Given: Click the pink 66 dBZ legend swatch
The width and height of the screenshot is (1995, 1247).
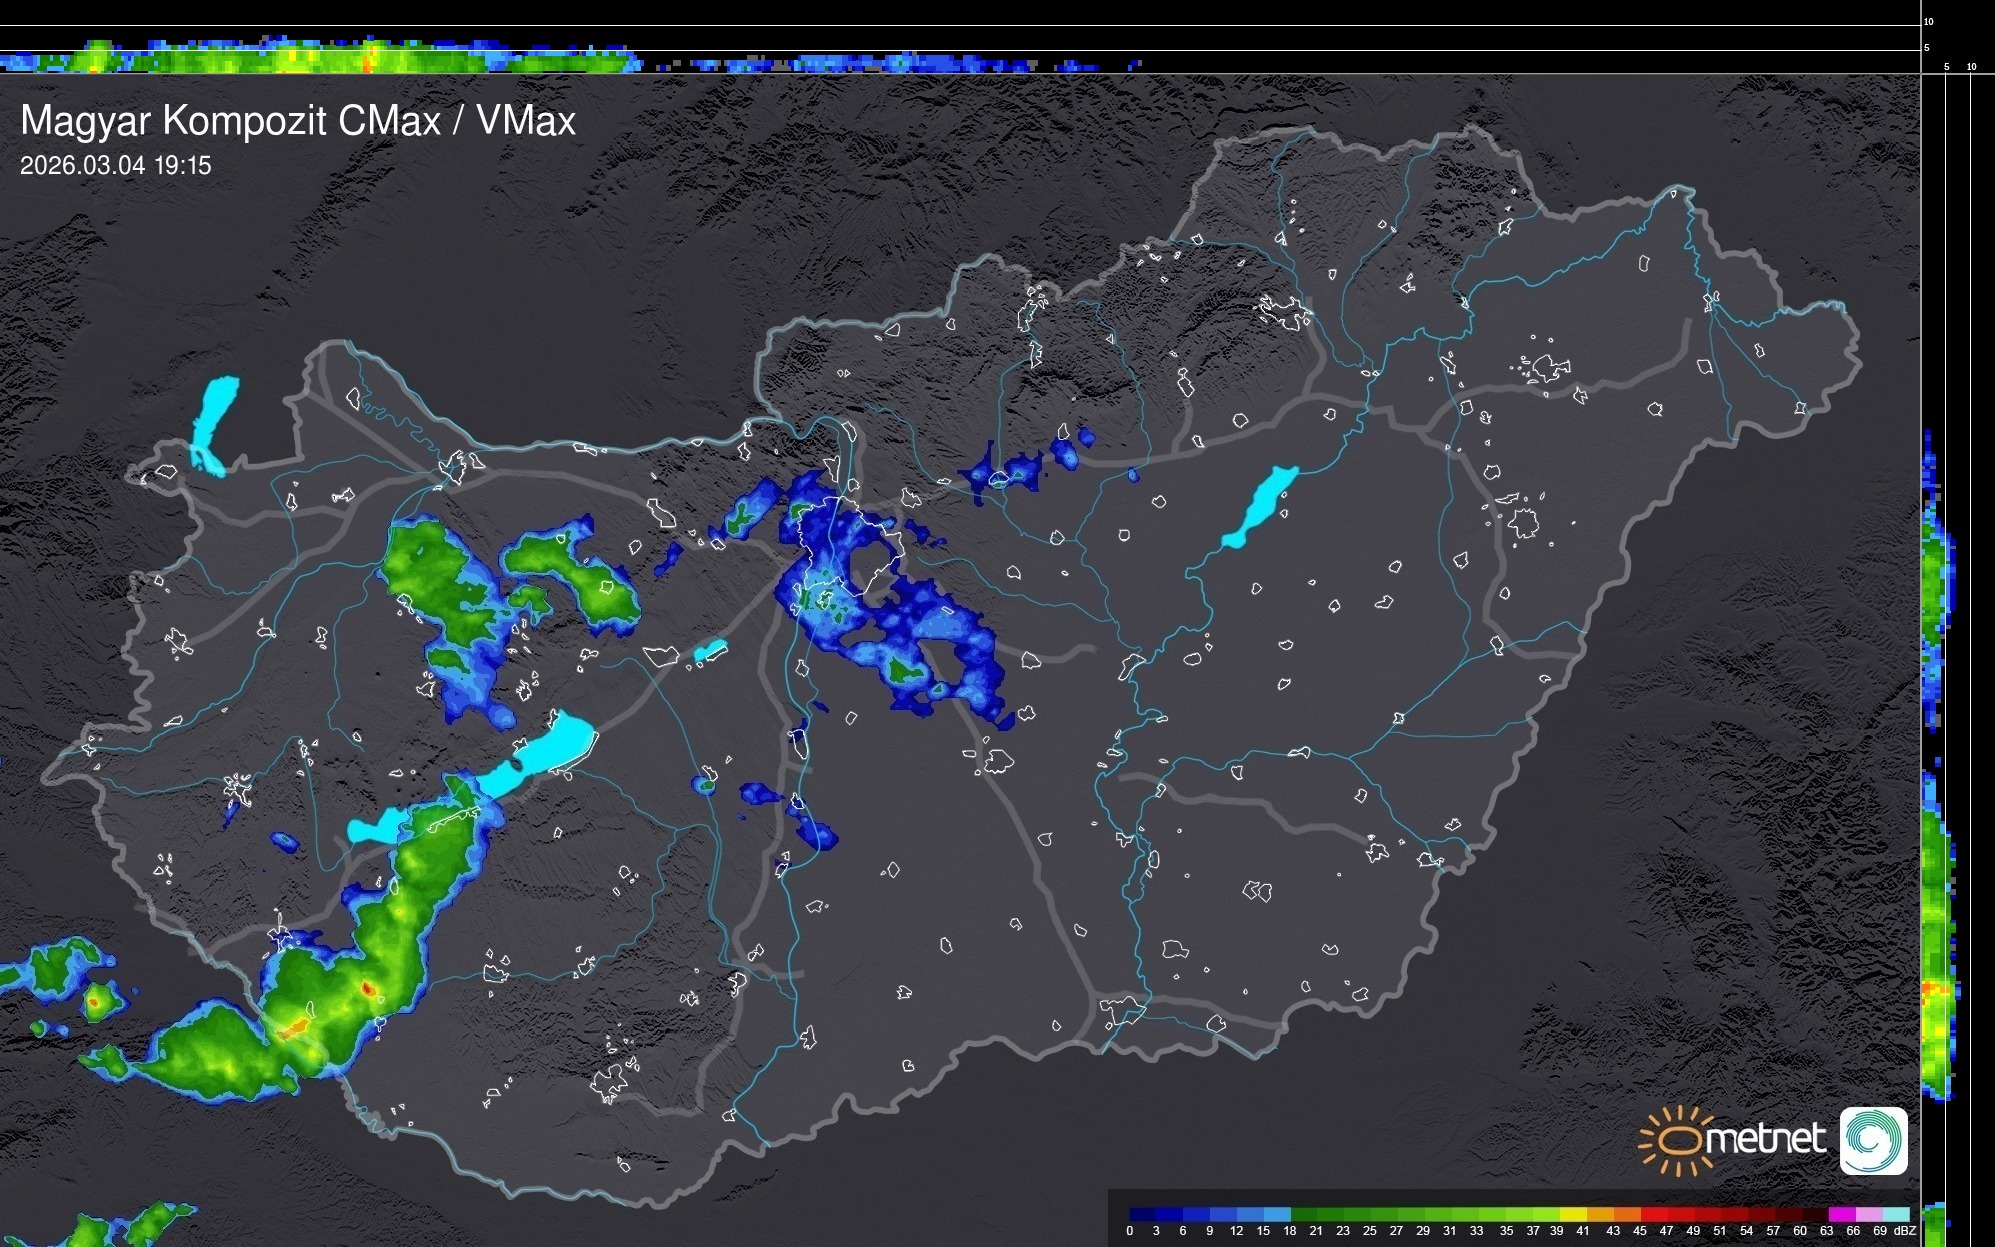Looking at the screenshot, I should tap(1870, 1214).
